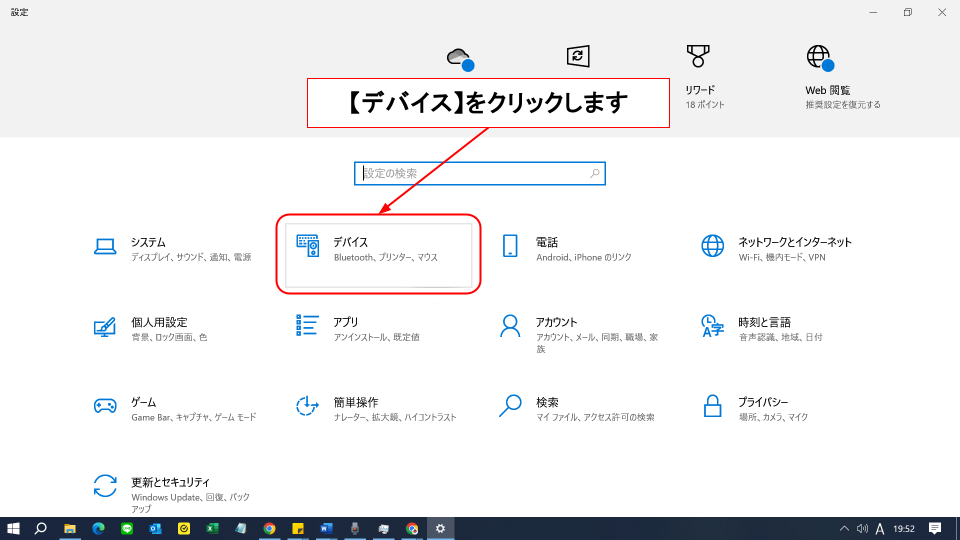
Task: Expand hidden system tray icons chevron
Action: point(858,528)
